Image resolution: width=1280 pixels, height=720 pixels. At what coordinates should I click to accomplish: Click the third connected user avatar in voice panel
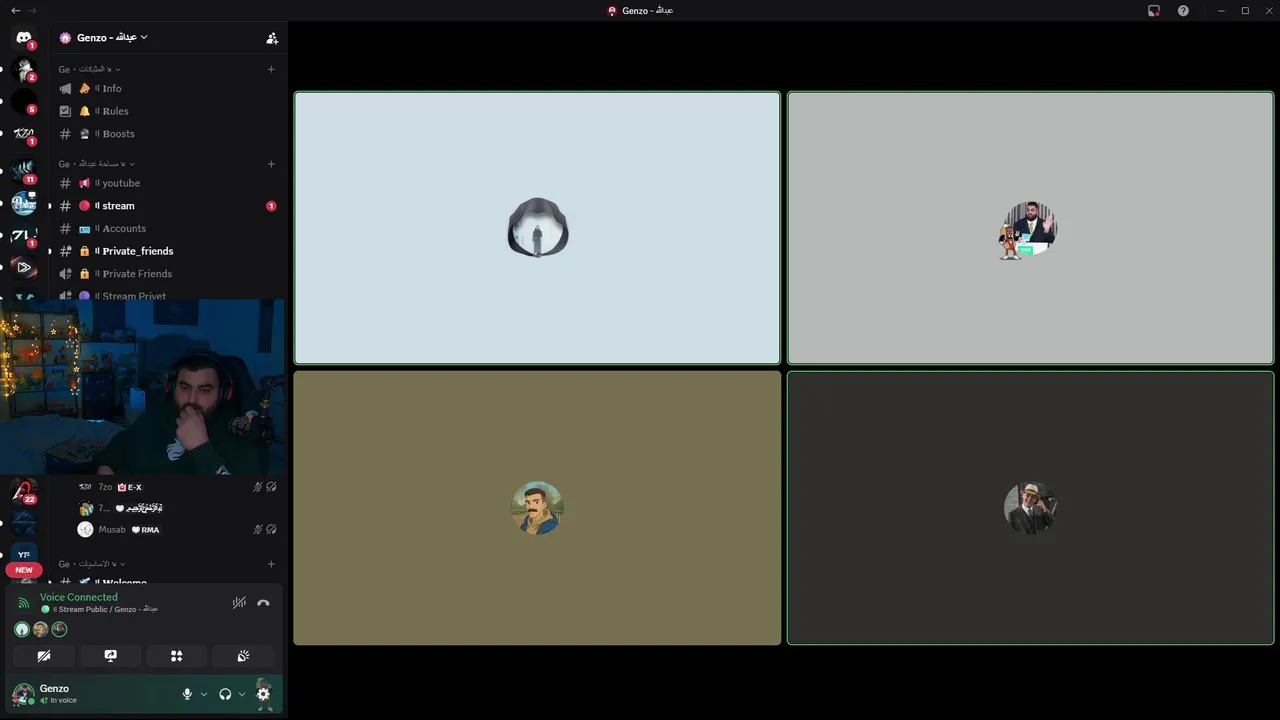[x=59, y=629]
